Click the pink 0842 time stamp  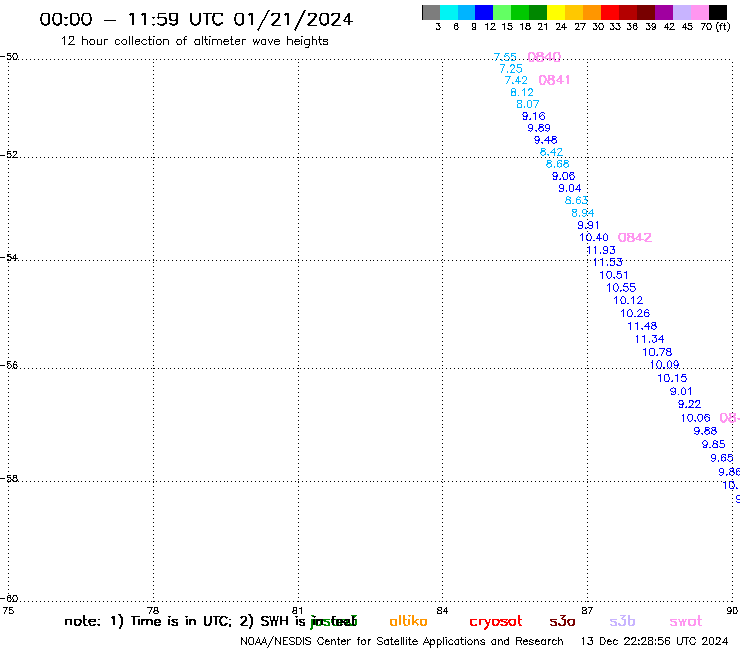(635, 237)
